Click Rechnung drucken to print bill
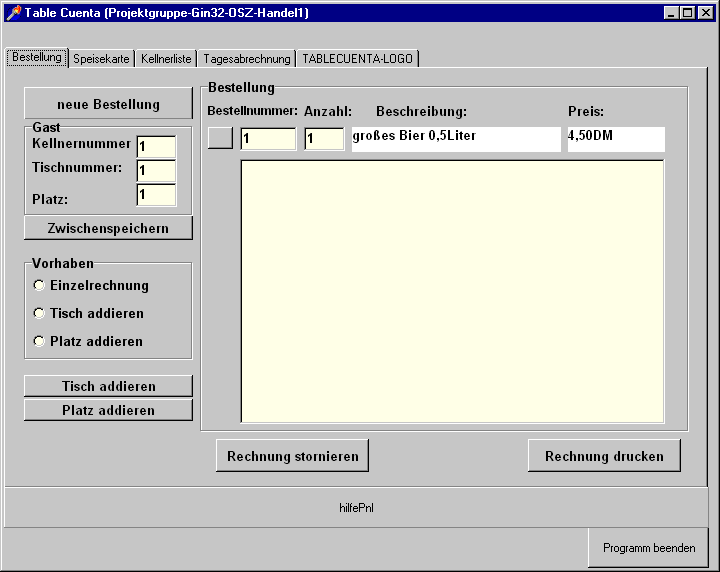Screen dimensions: 720x572 (x=604, y=456)
